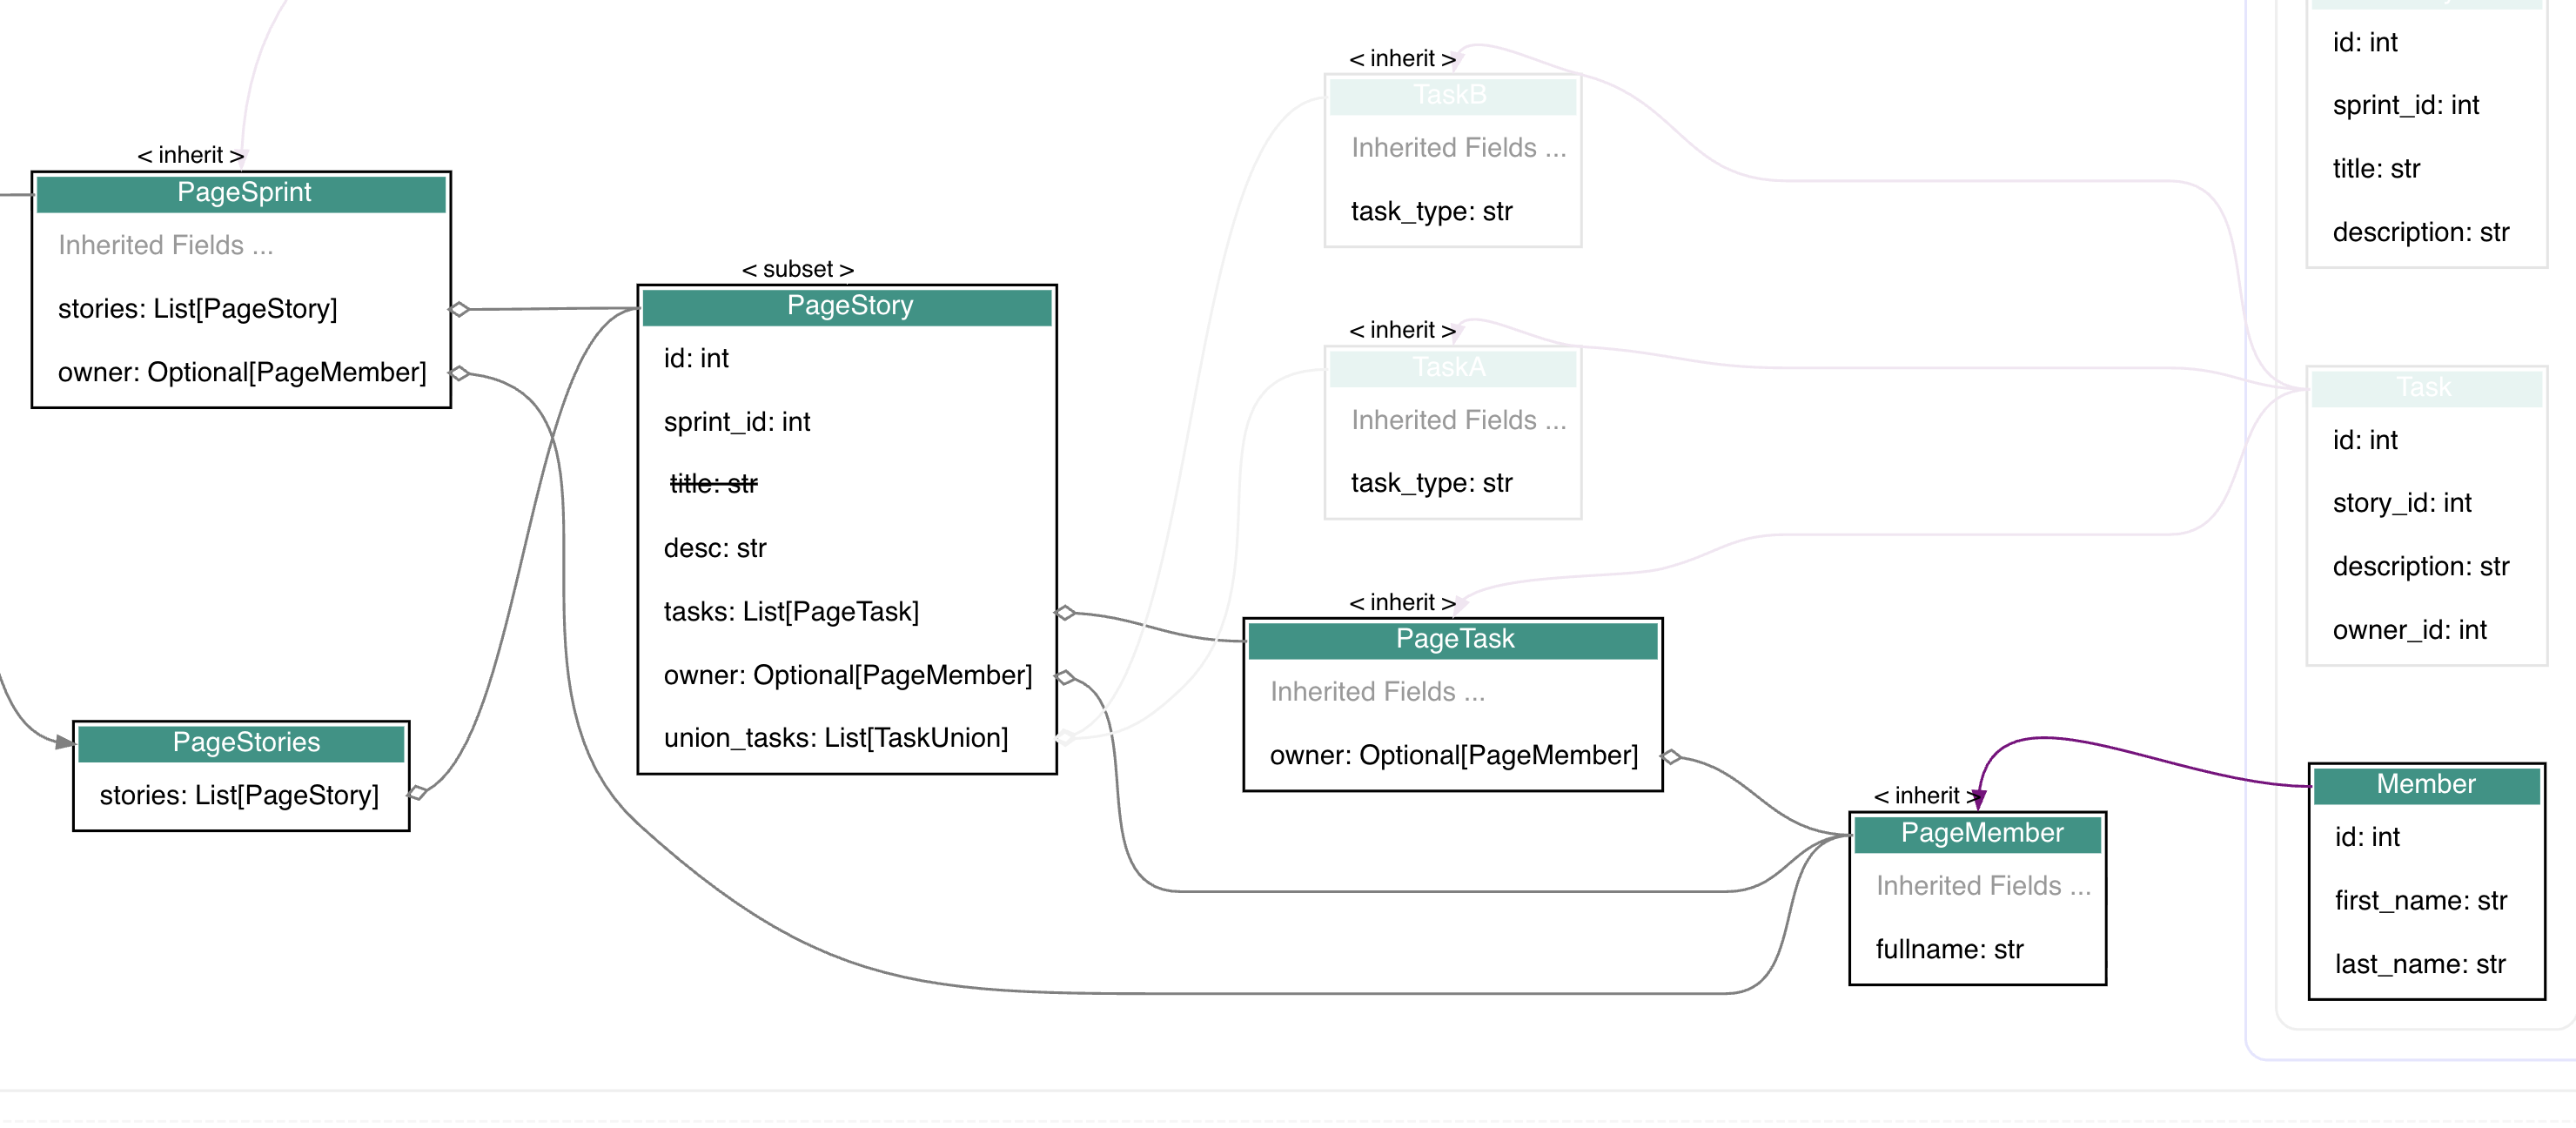Click tasks: List[PageTask] field in PageStory

tap(790, 611)
